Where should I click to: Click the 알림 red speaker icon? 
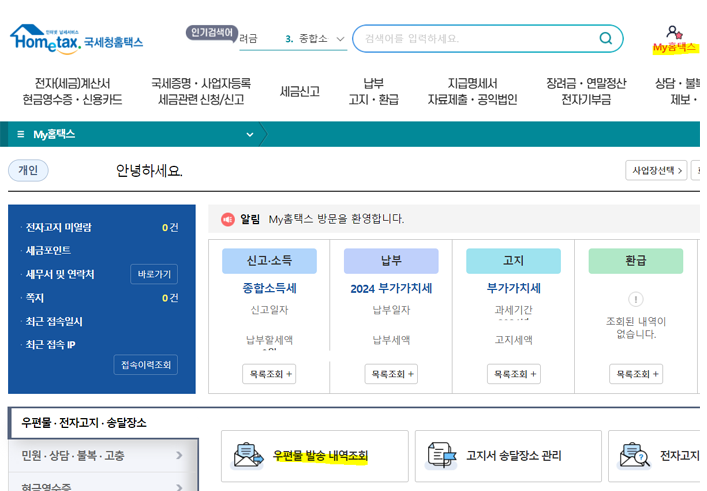228,220
